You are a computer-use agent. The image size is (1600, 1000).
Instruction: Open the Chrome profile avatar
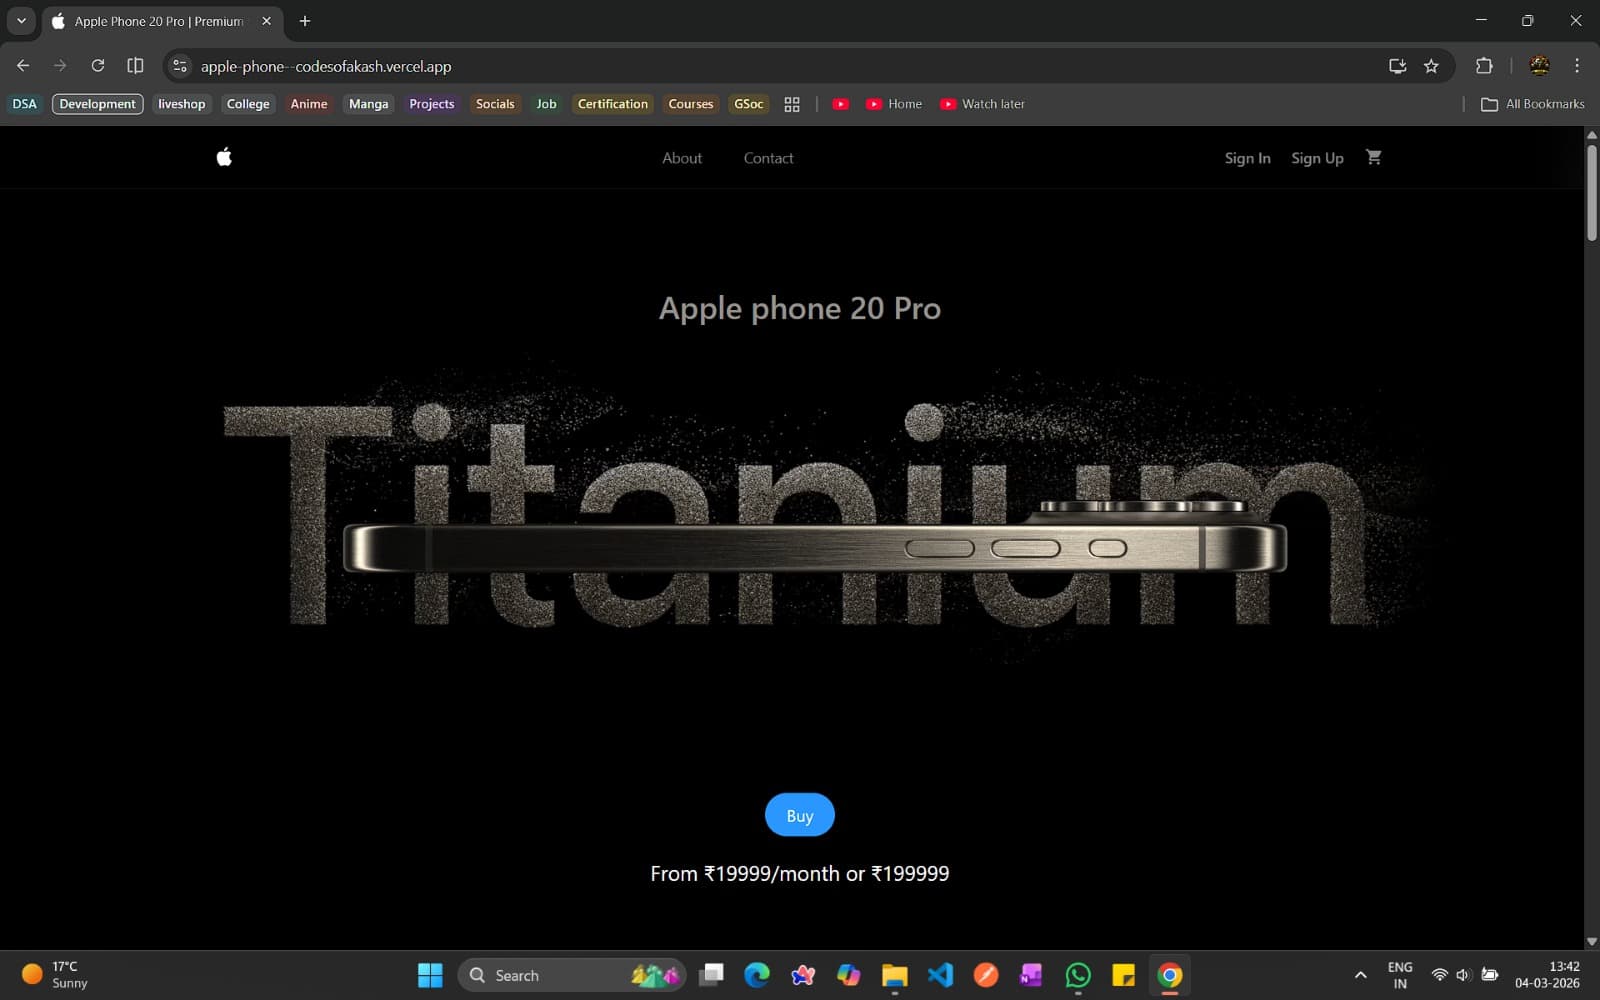click(1540, 66)
